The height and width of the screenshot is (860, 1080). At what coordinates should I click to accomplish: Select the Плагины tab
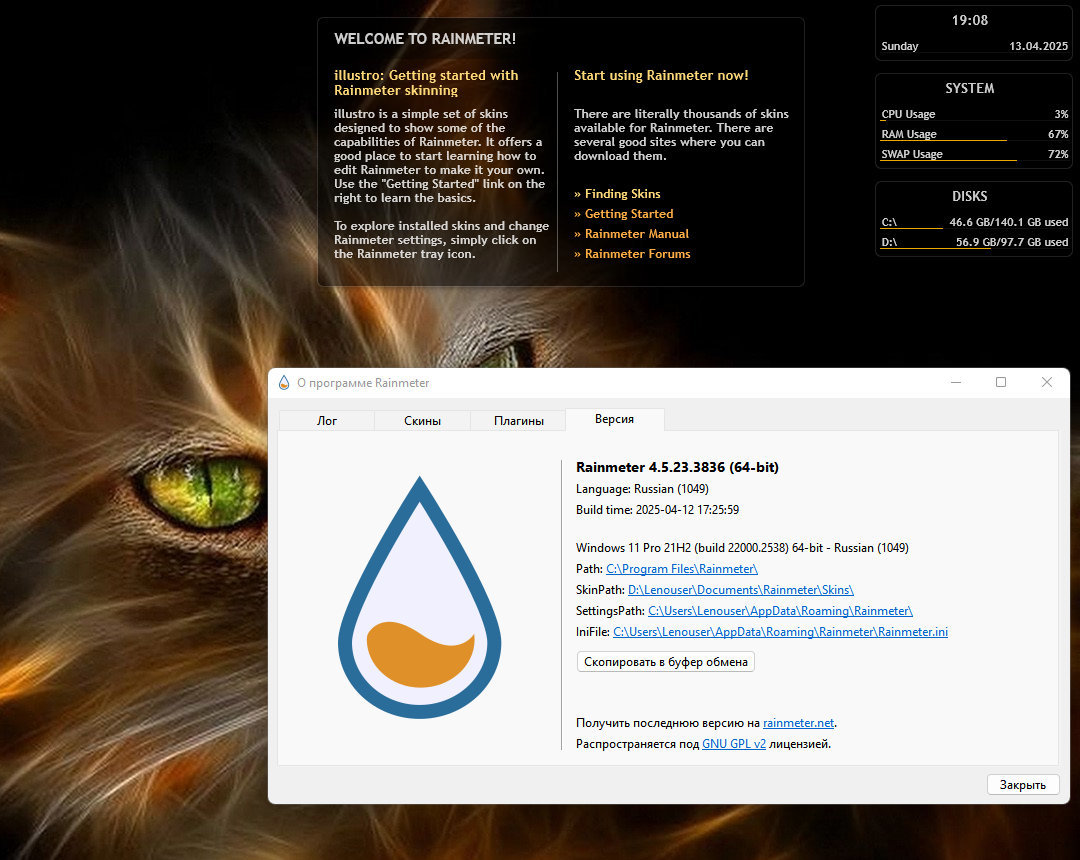pos(518,421)
